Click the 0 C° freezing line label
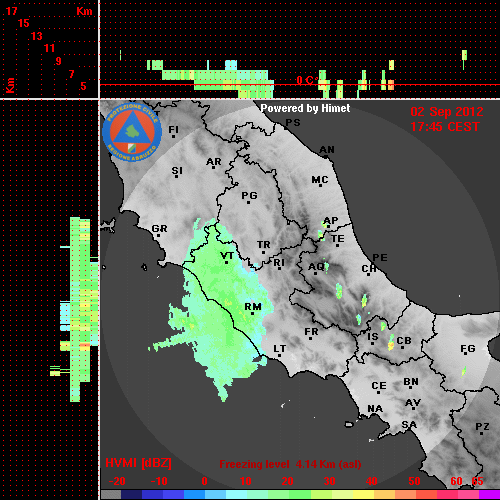 click(307, 80)
